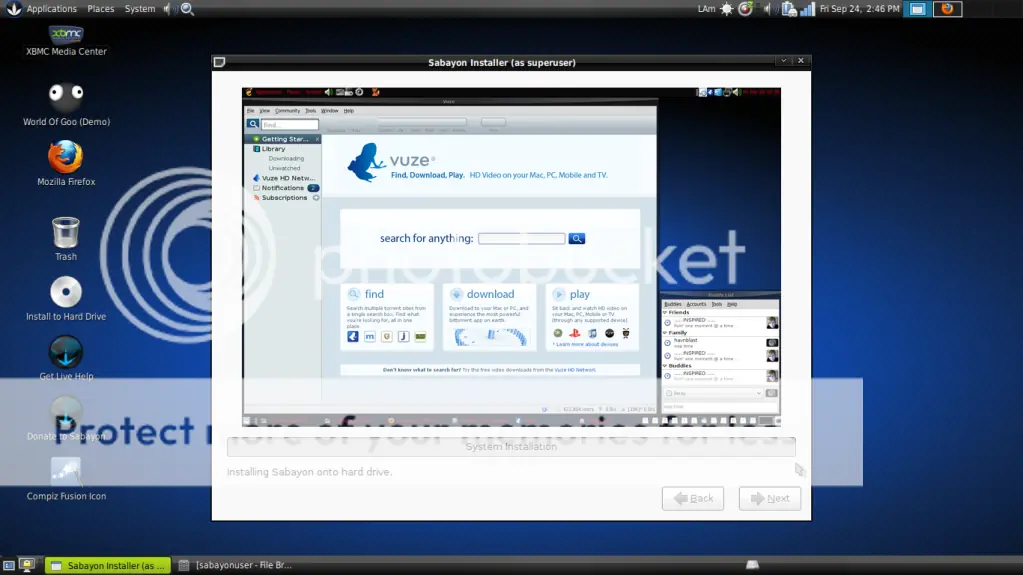Open the System menu
1023x575 pixels.
(140, 8)
